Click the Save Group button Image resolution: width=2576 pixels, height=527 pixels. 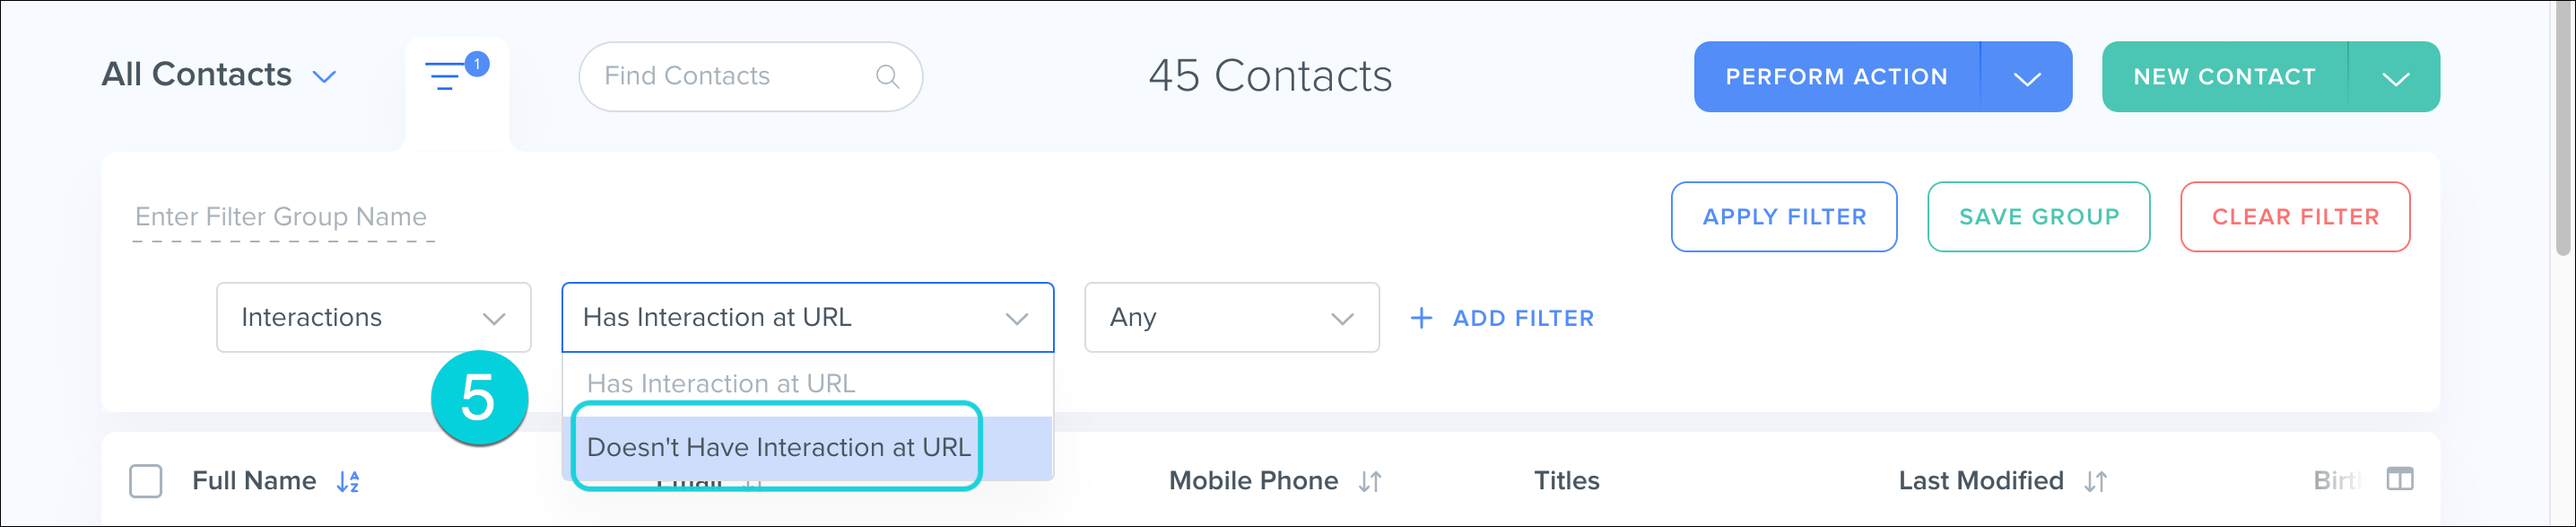[x=2038, y=217]
